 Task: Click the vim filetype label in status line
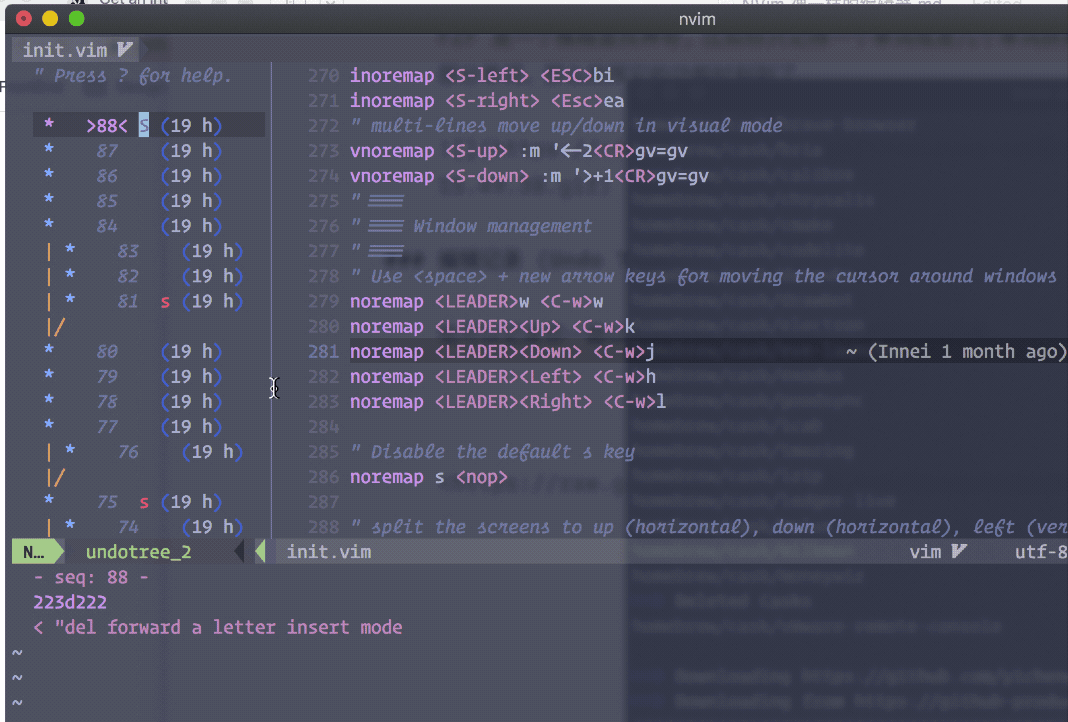tap(926, 552)
